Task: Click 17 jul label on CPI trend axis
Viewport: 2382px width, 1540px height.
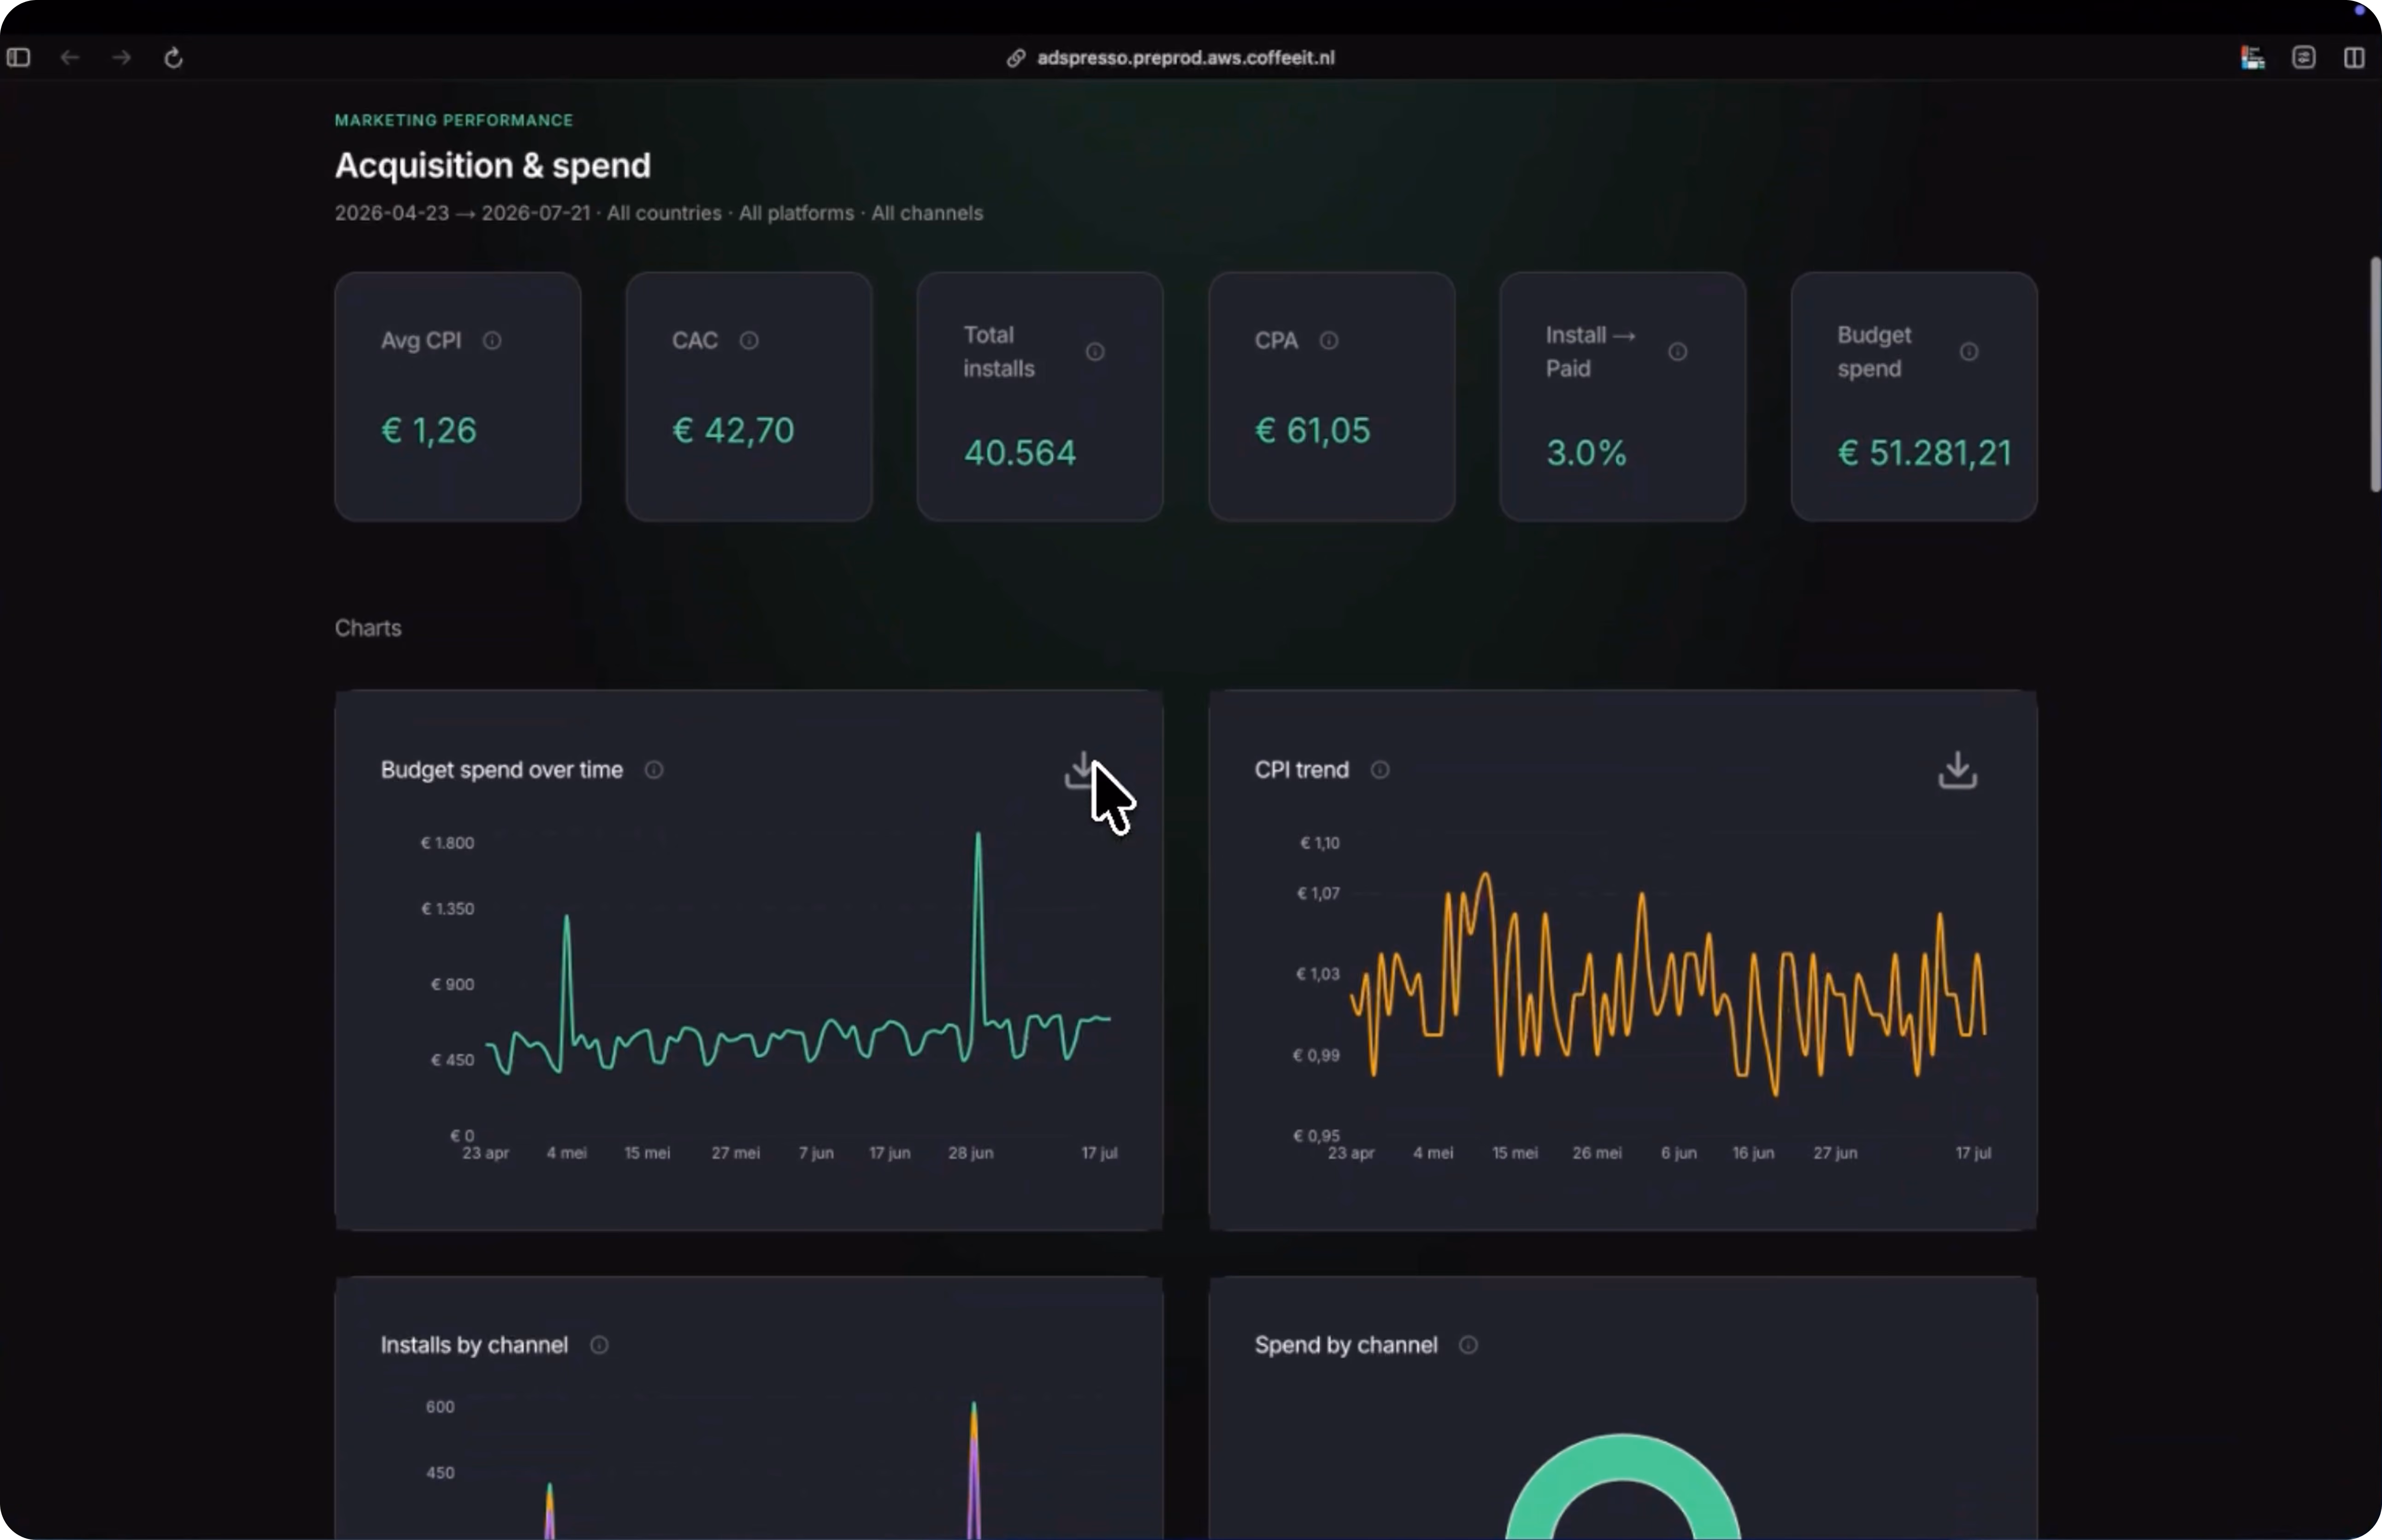Action: point(1973,1153)
